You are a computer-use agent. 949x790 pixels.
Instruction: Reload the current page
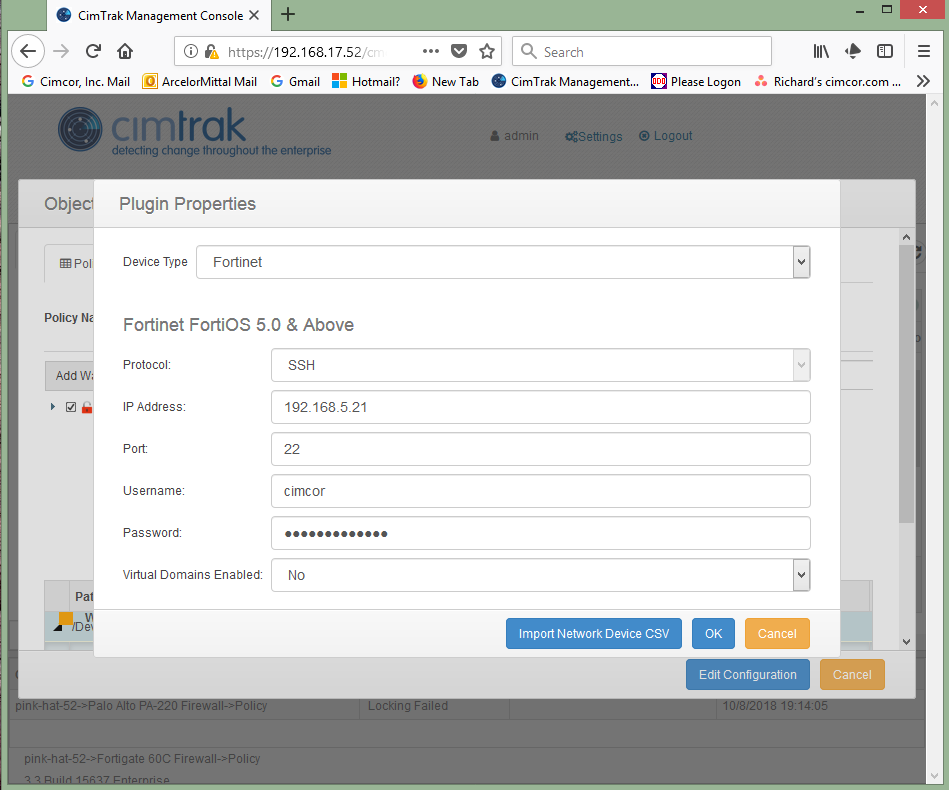pos(93,51)
